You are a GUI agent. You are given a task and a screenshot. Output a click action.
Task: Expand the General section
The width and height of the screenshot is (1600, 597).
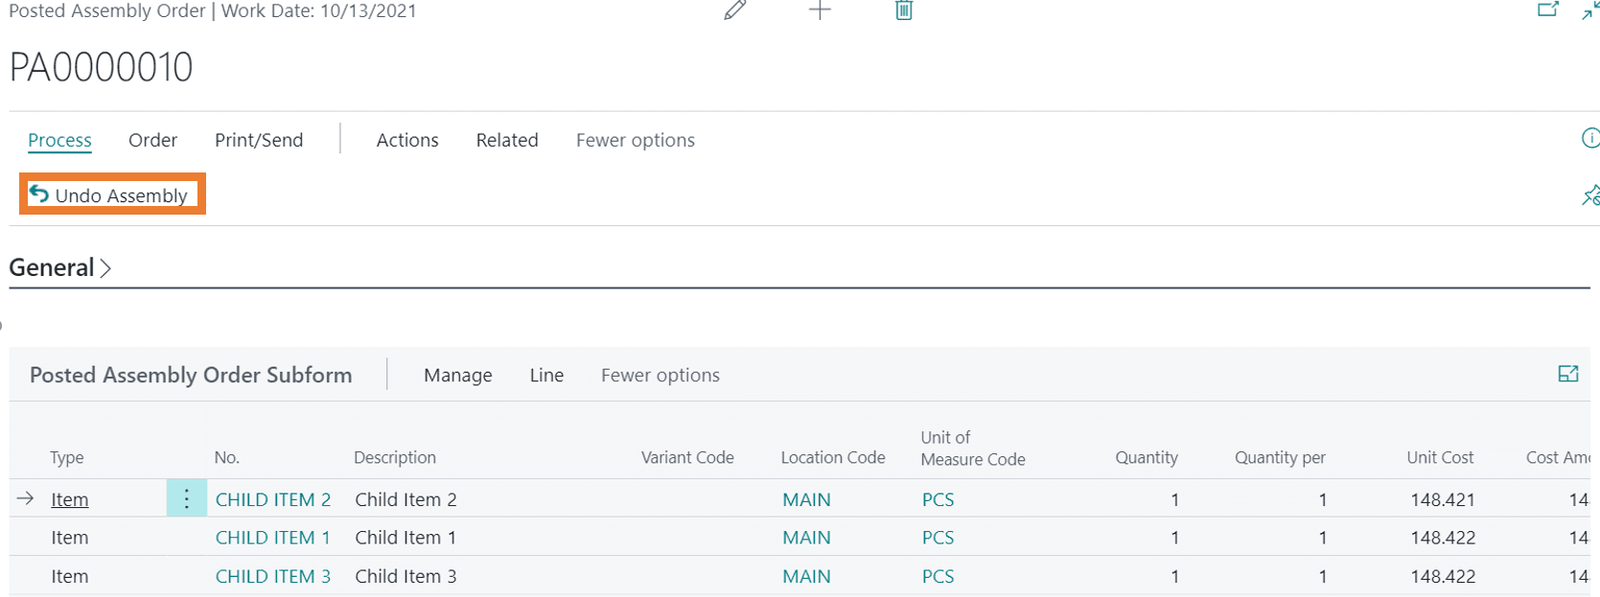(x=60, y=268)
